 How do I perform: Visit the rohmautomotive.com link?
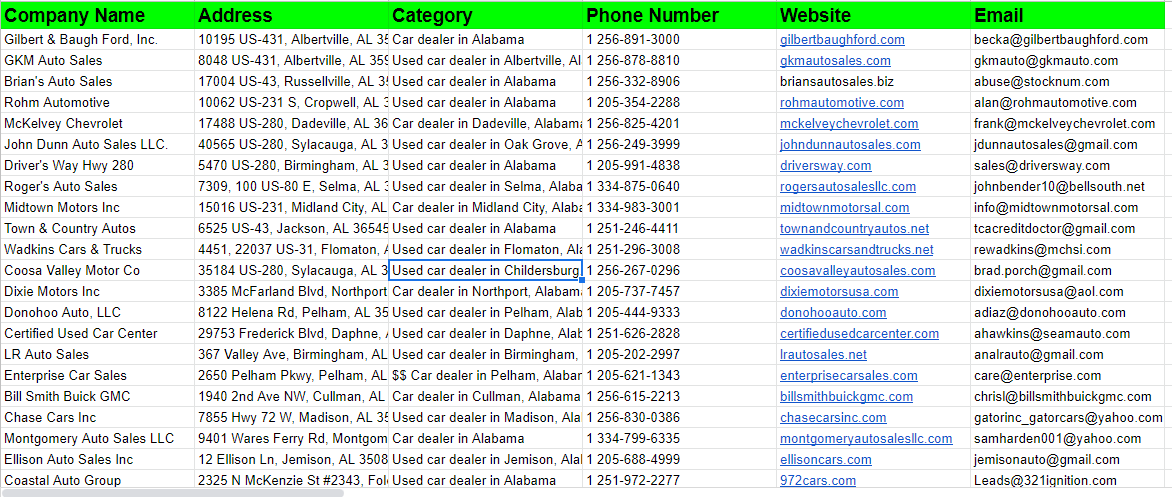842,102
